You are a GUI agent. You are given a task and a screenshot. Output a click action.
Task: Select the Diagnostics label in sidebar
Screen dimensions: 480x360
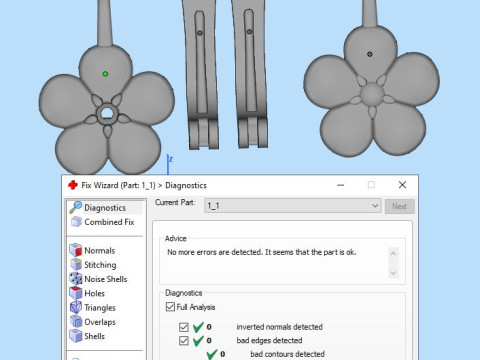pyautogui.click(x=105, y=208)
